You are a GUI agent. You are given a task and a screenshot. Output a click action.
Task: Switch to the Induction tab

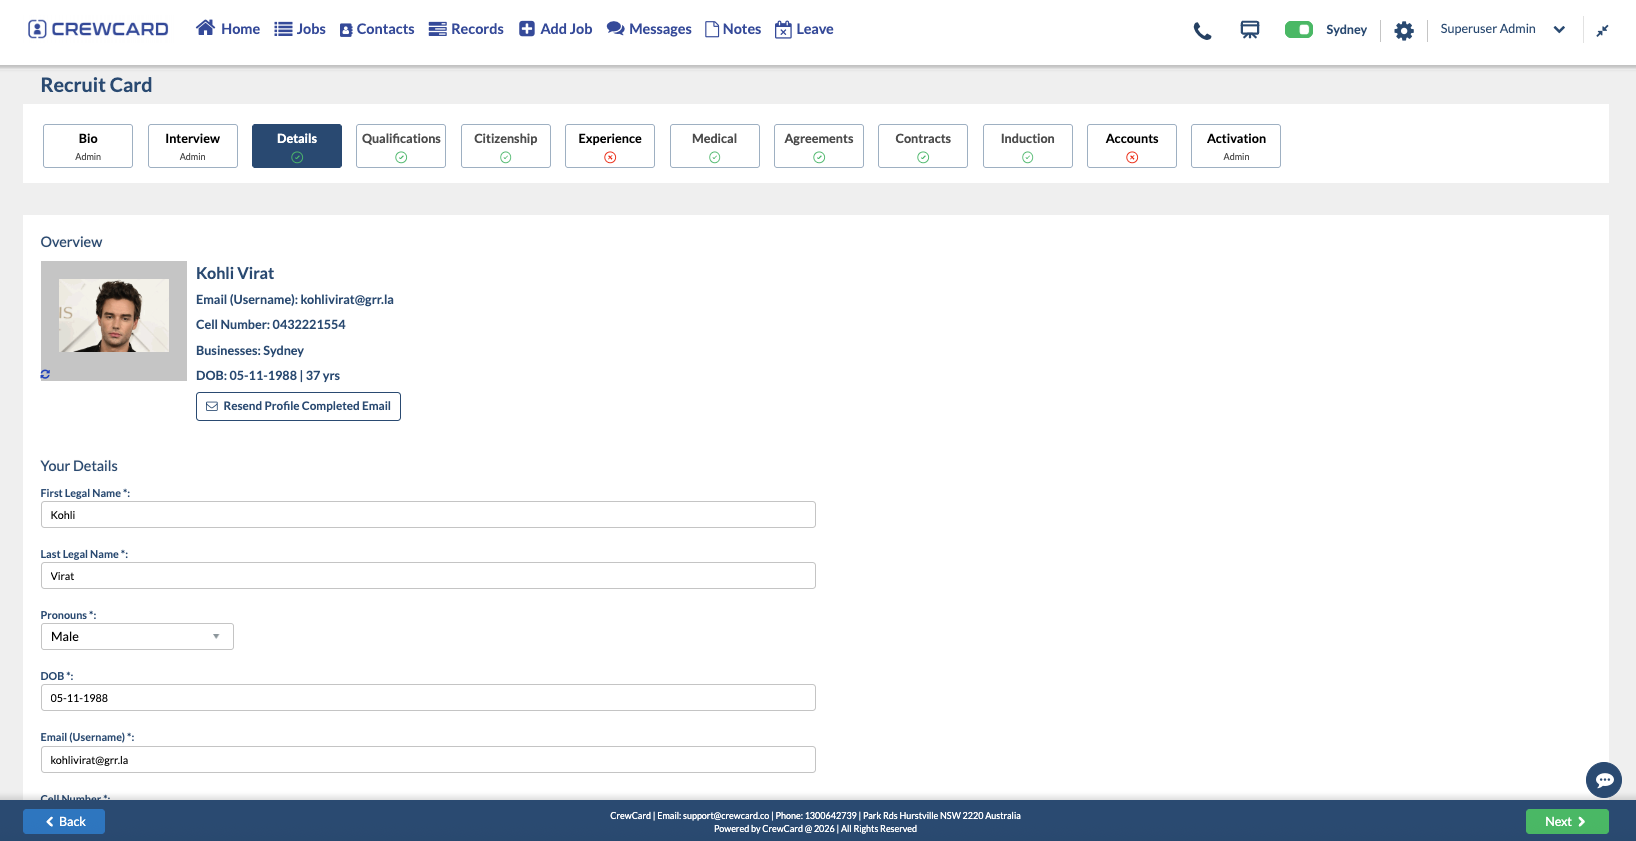[1028, 146]
